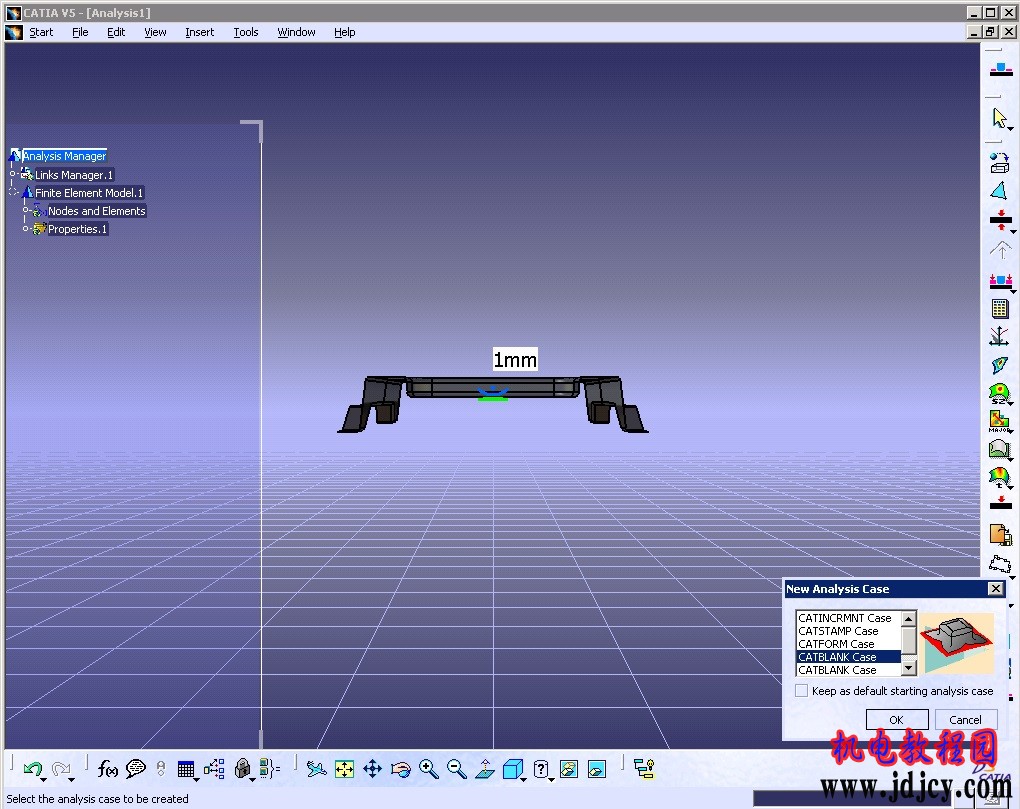Image resolution: width=1020 pixels, height=809 pixels.
Task: Open the Insert menu
Action: click(199, 32)
